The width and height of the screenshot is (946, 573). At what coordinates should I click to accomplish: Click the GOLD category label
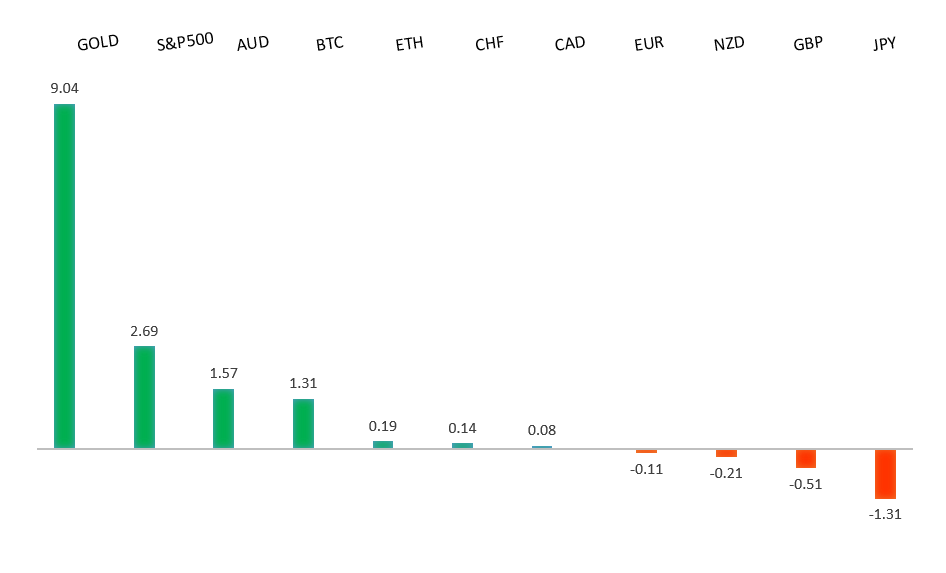point(98,42)
